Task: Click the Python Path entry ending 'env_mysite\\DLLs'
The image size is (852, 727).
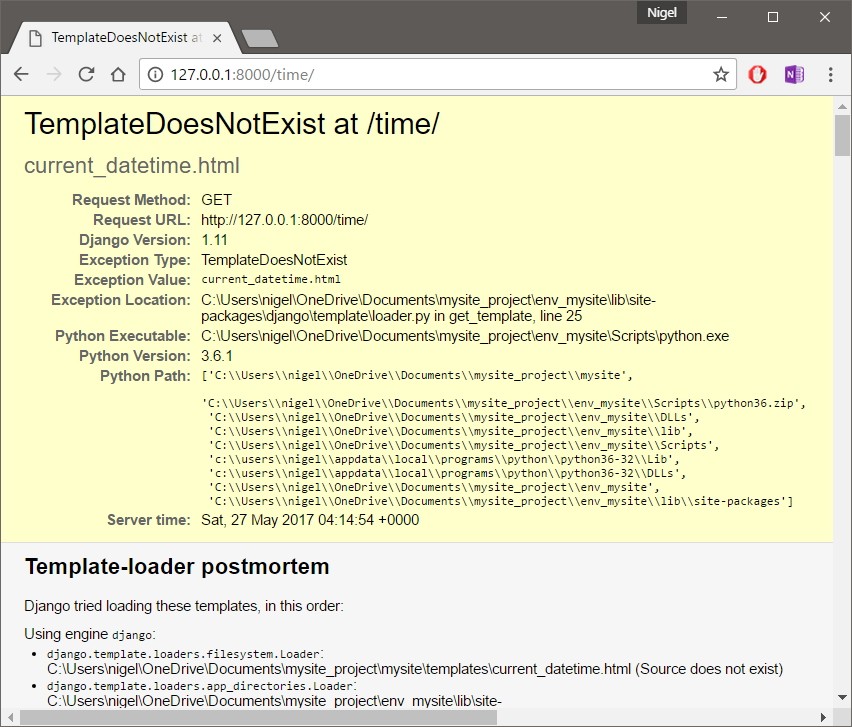Action: [454, 417]
